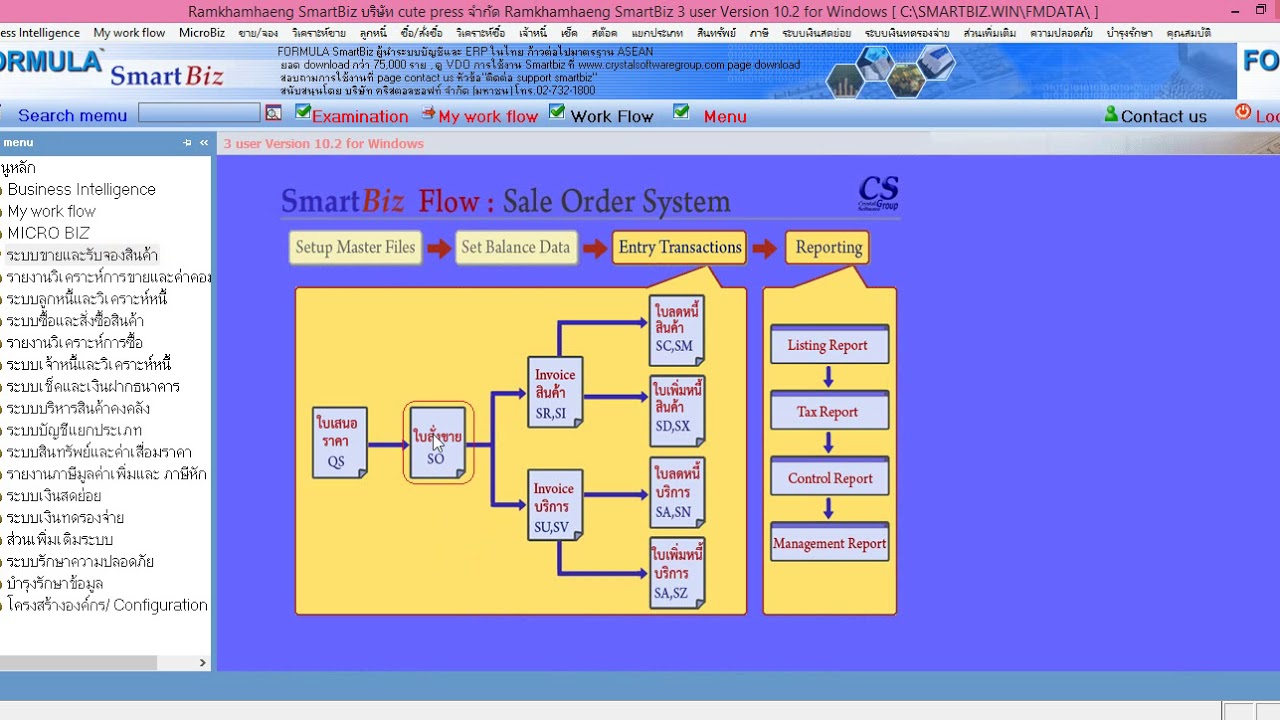Image resolution: width=1280 pixels, height=720 pixels.
Task: Open the เจ้าหนี้ menu
Action: [x=533, y=33]
